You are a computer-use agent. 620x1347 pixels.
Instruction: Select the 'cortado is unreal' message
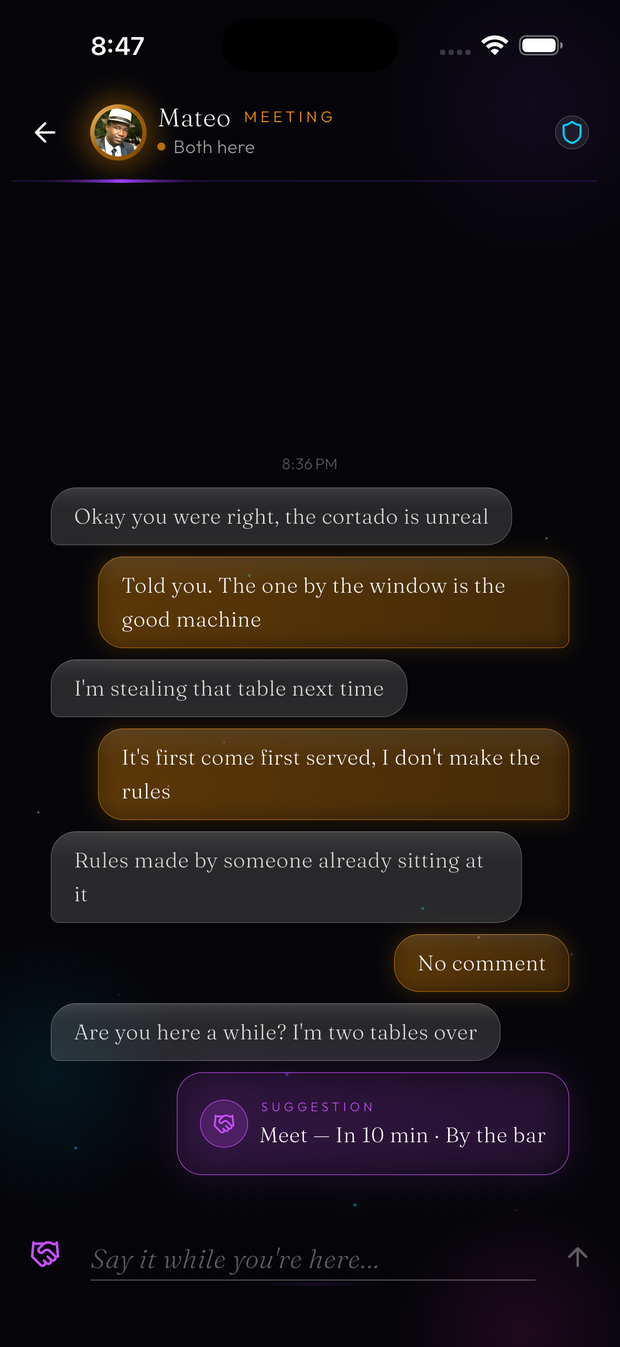tap(281, 516)
